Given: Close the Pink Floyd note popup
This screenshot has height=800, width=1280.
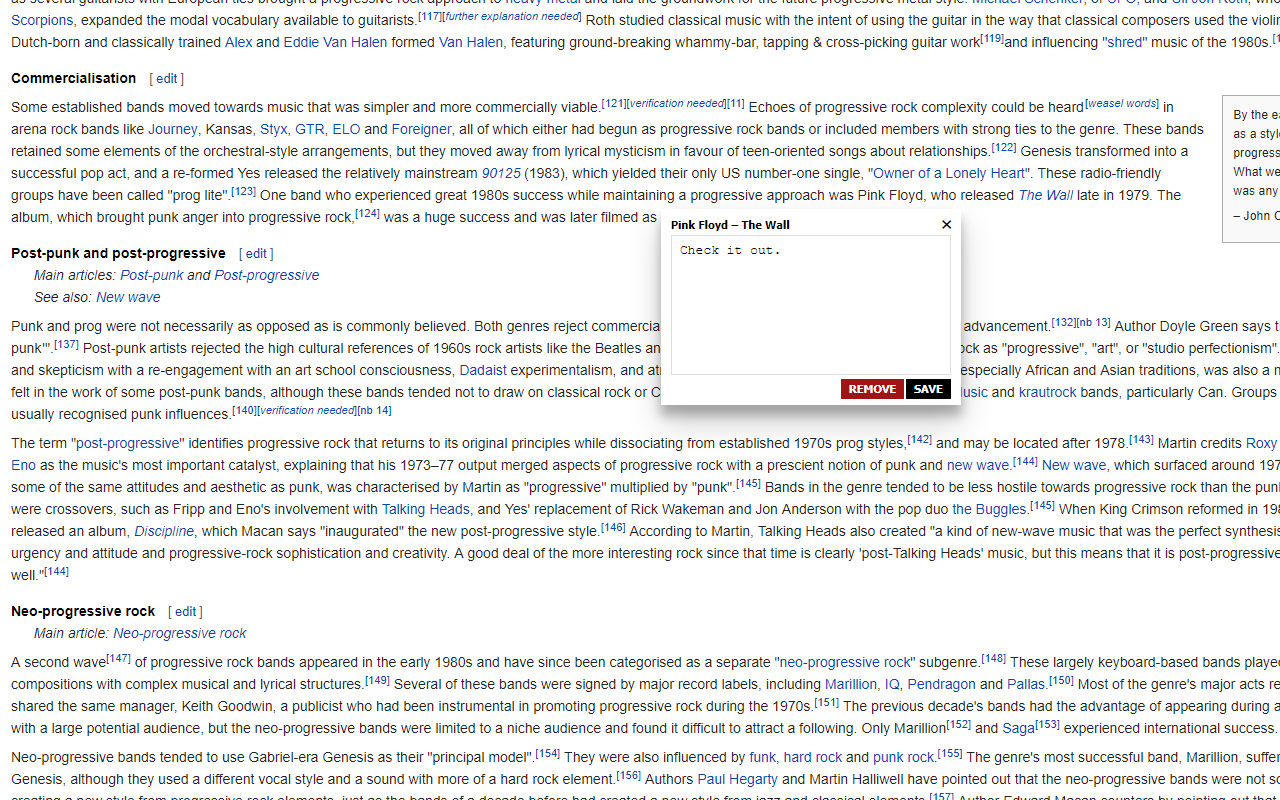Looking at the screenshot, I should pyautogui.click(x=946, y=225).
